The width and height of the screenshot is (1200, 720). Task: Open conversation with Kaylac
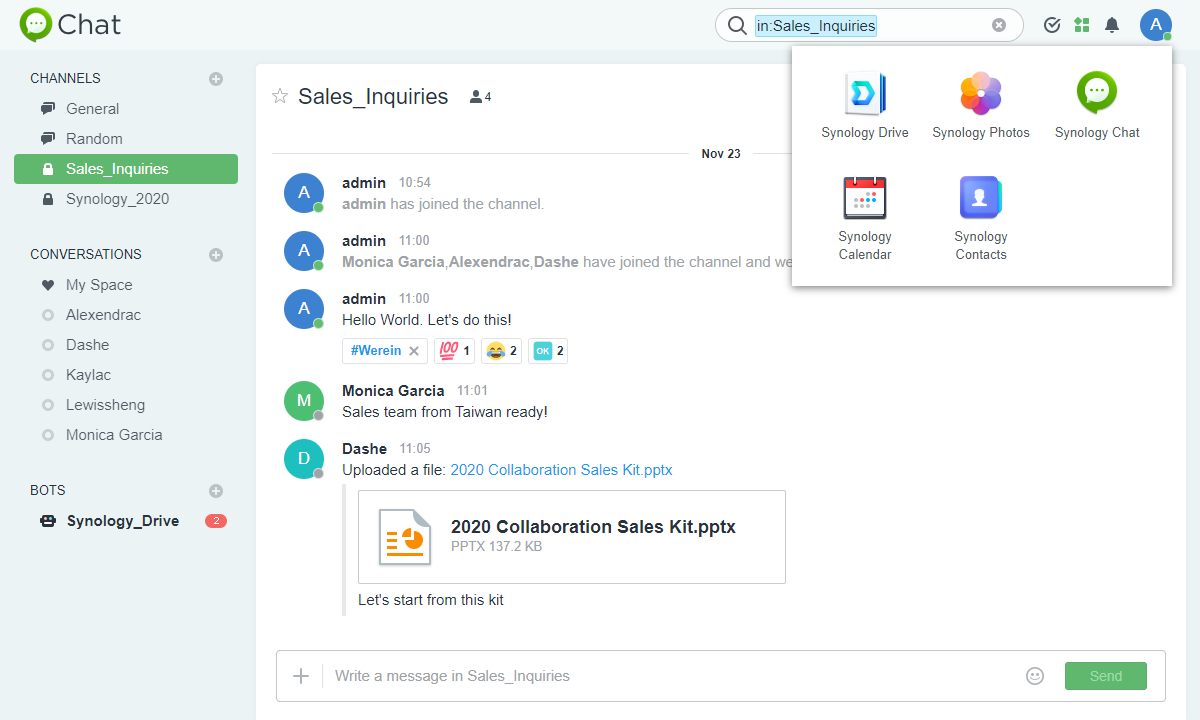pos(126,375)
